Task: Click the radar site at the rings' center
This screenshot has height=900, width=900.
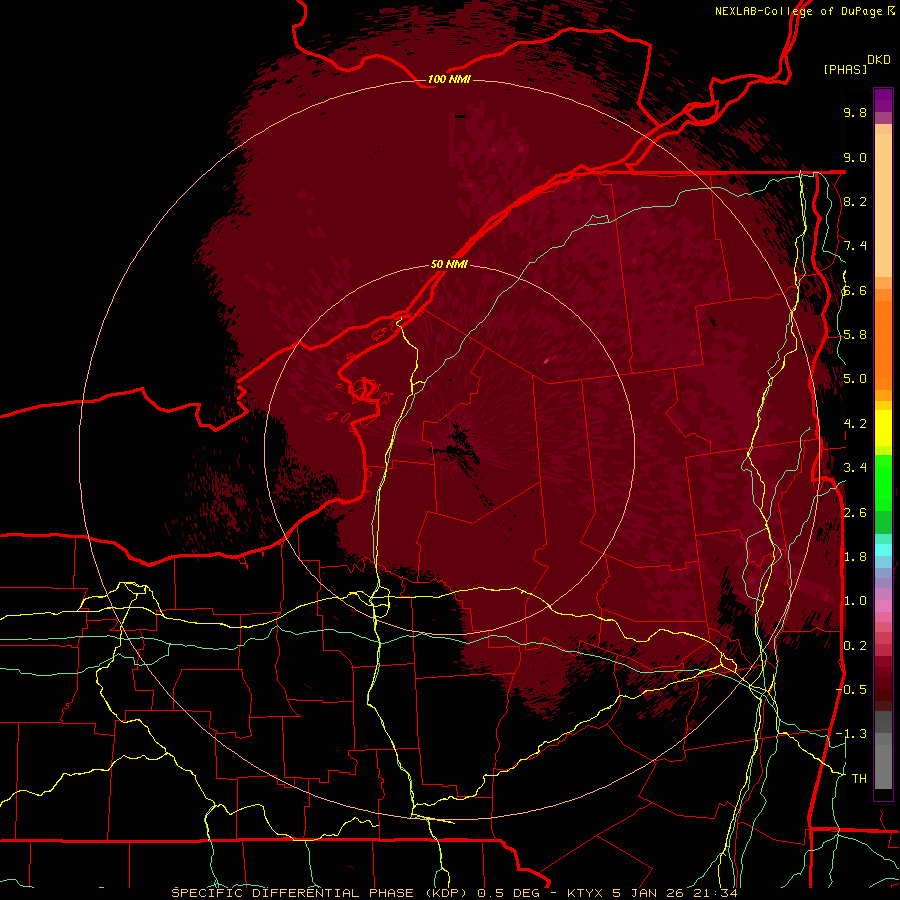Action: click(x=449, y=449)
